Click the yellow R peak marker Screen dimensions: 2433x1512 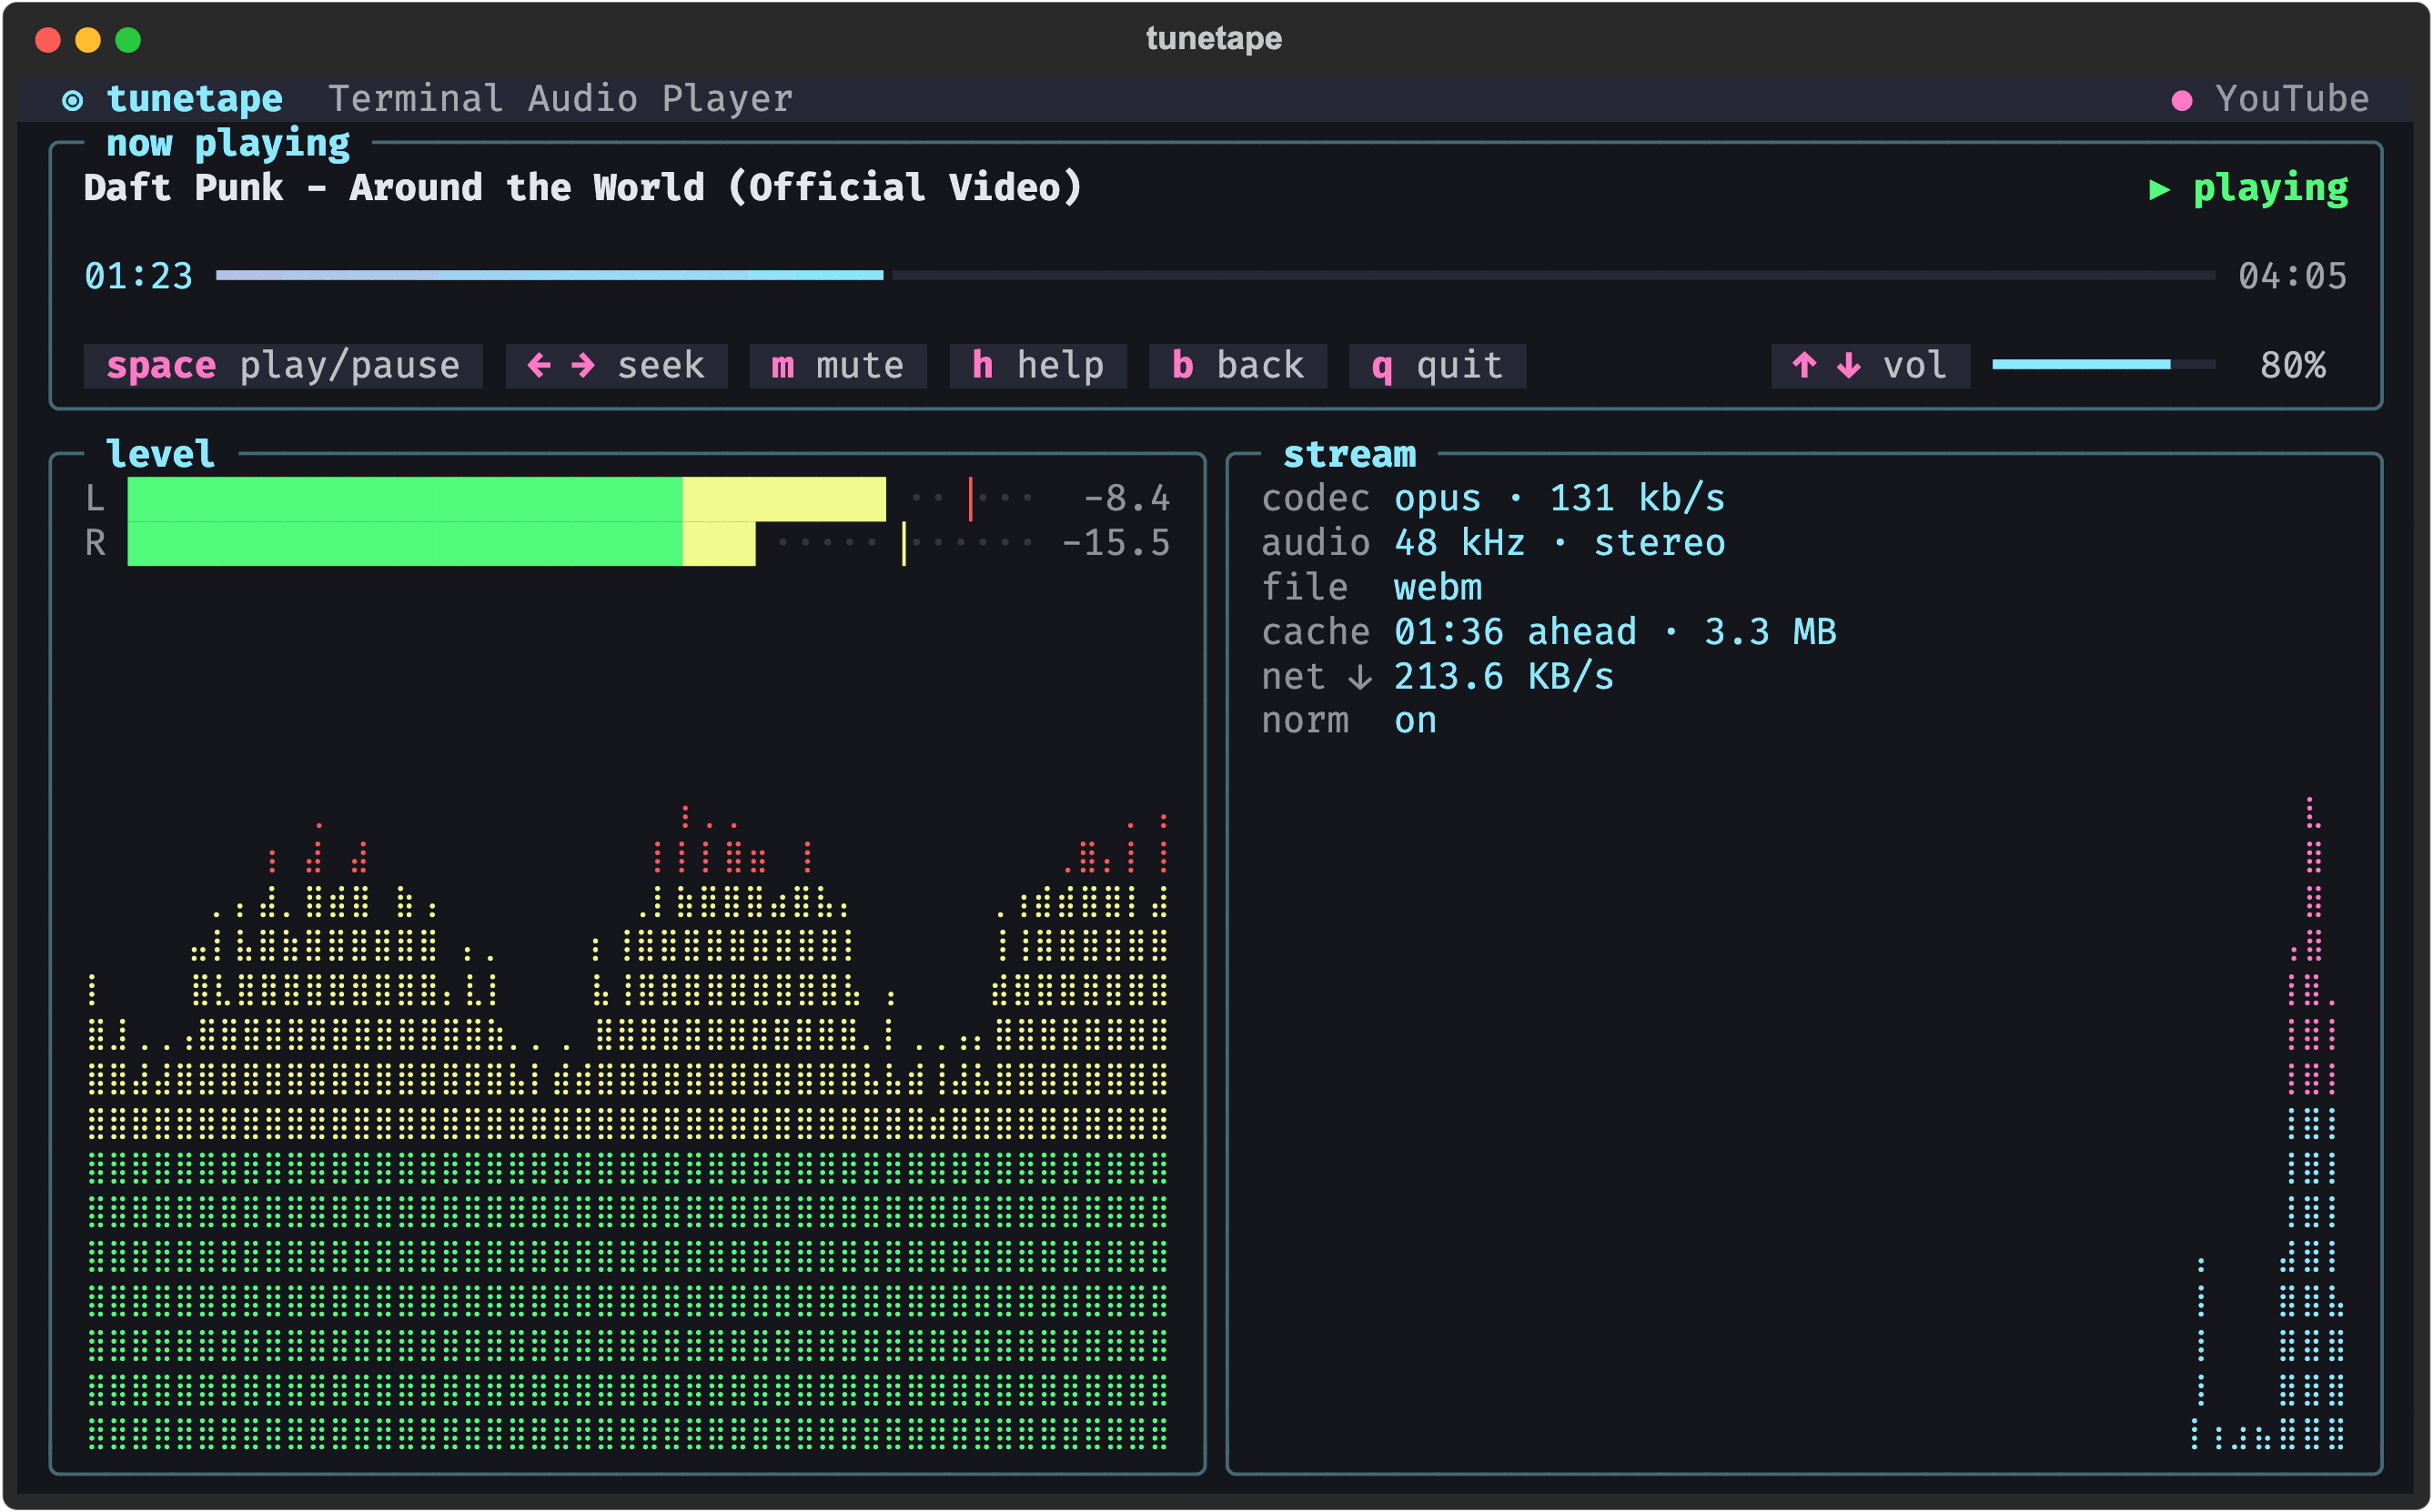tap(904, 544)
